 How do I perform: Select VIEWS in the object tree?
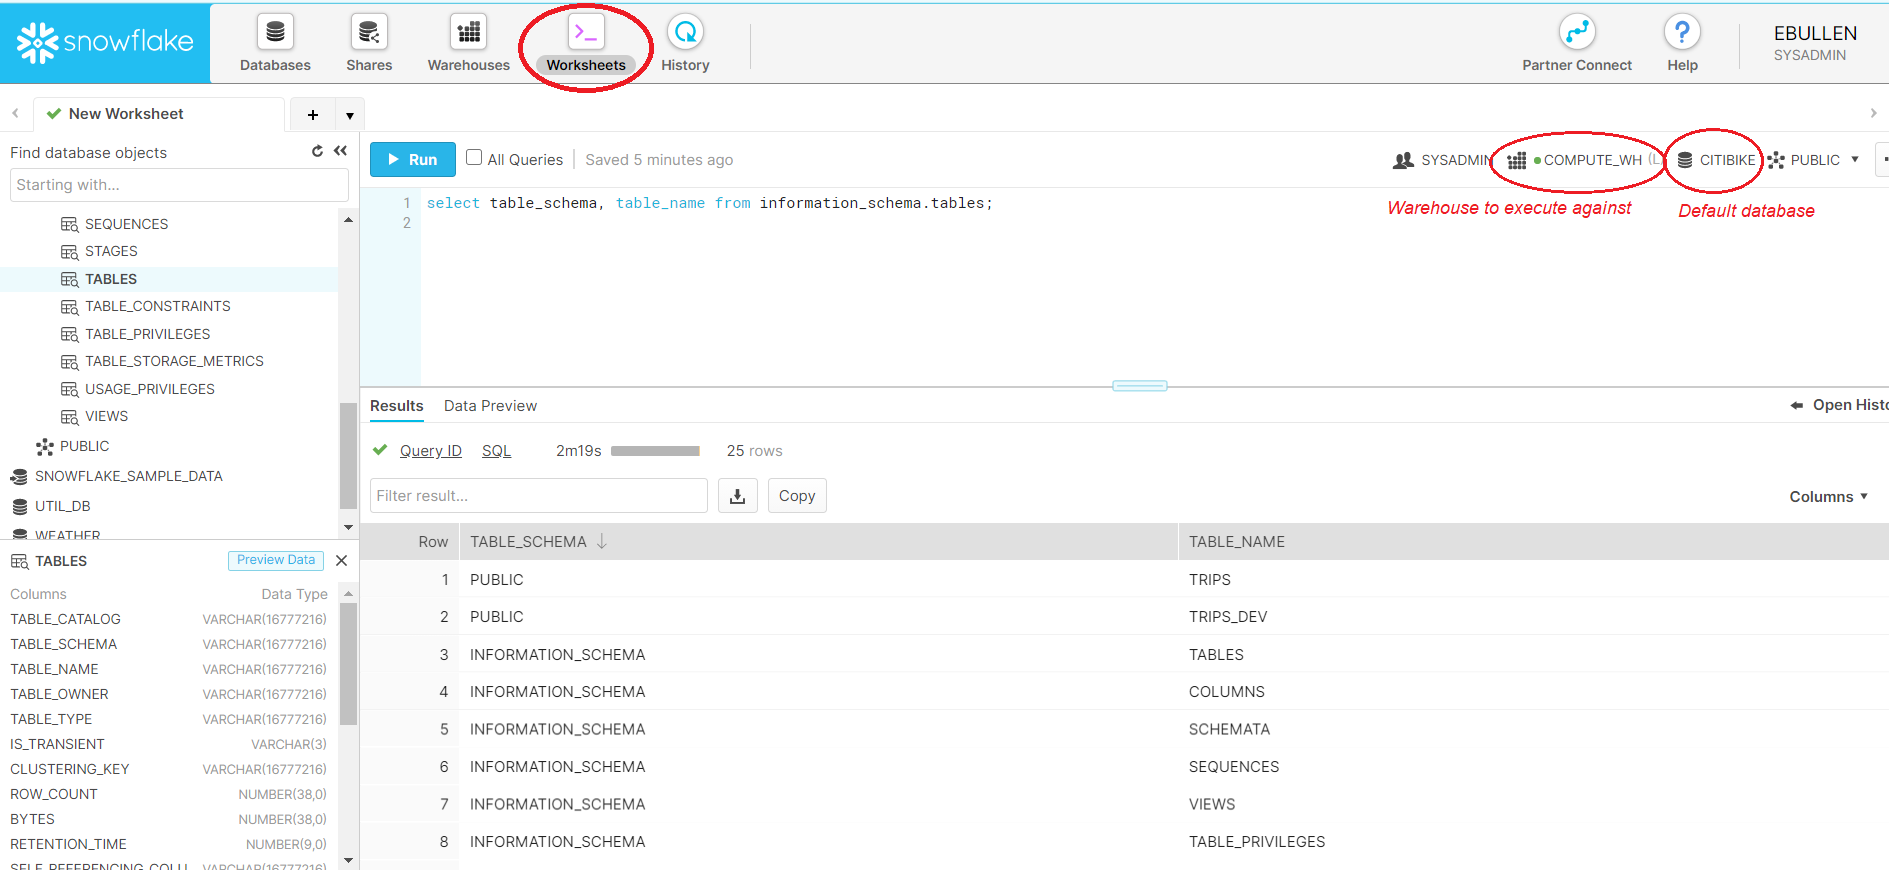pyautogui.click(x=106, y=417)
